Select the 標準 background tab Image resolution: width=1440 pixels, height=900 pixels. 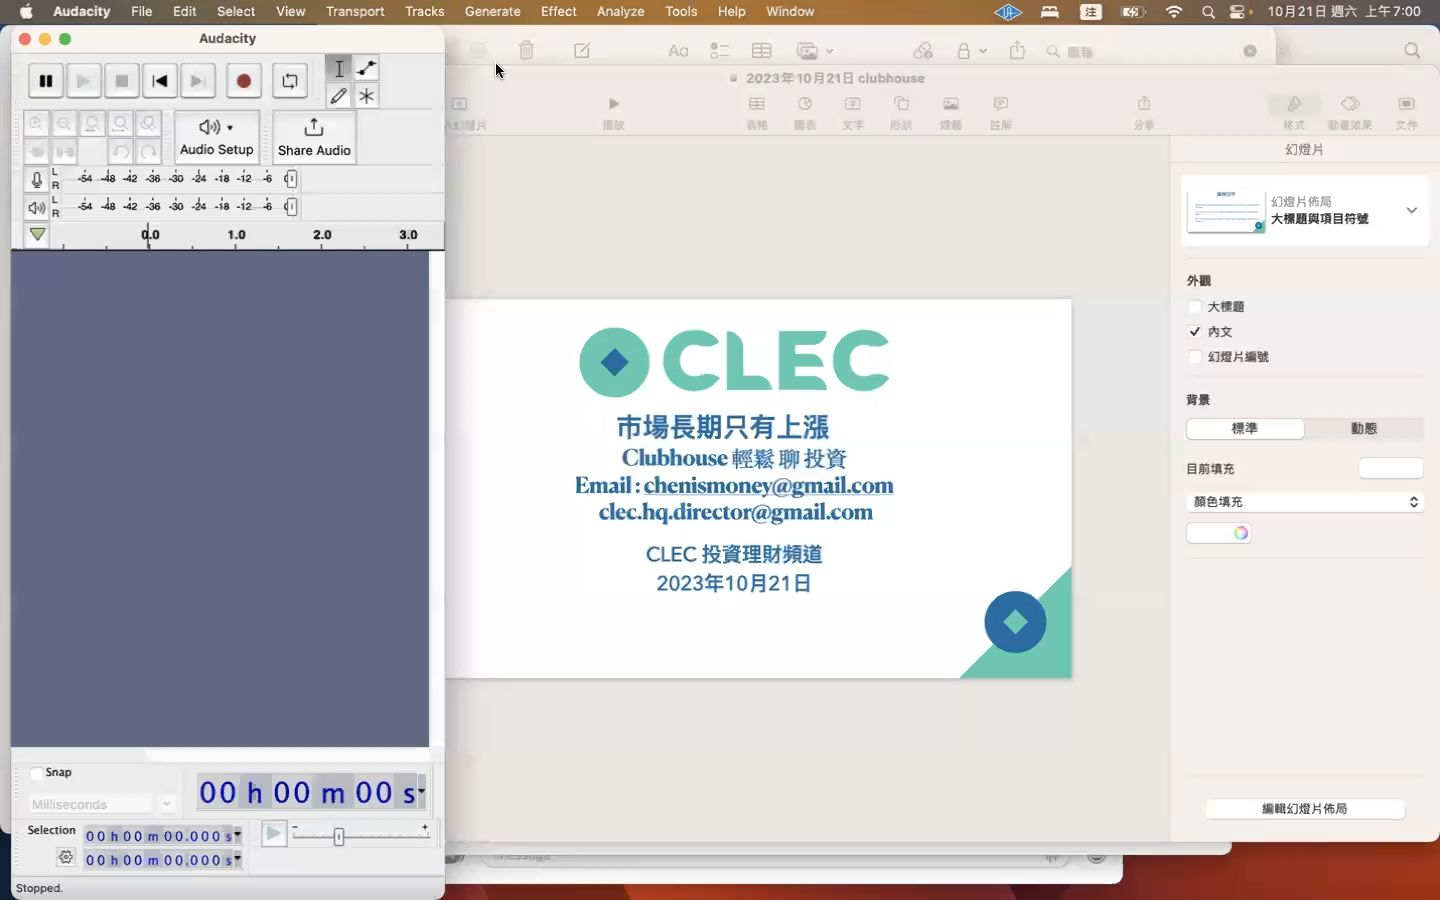coord(1245,428)
